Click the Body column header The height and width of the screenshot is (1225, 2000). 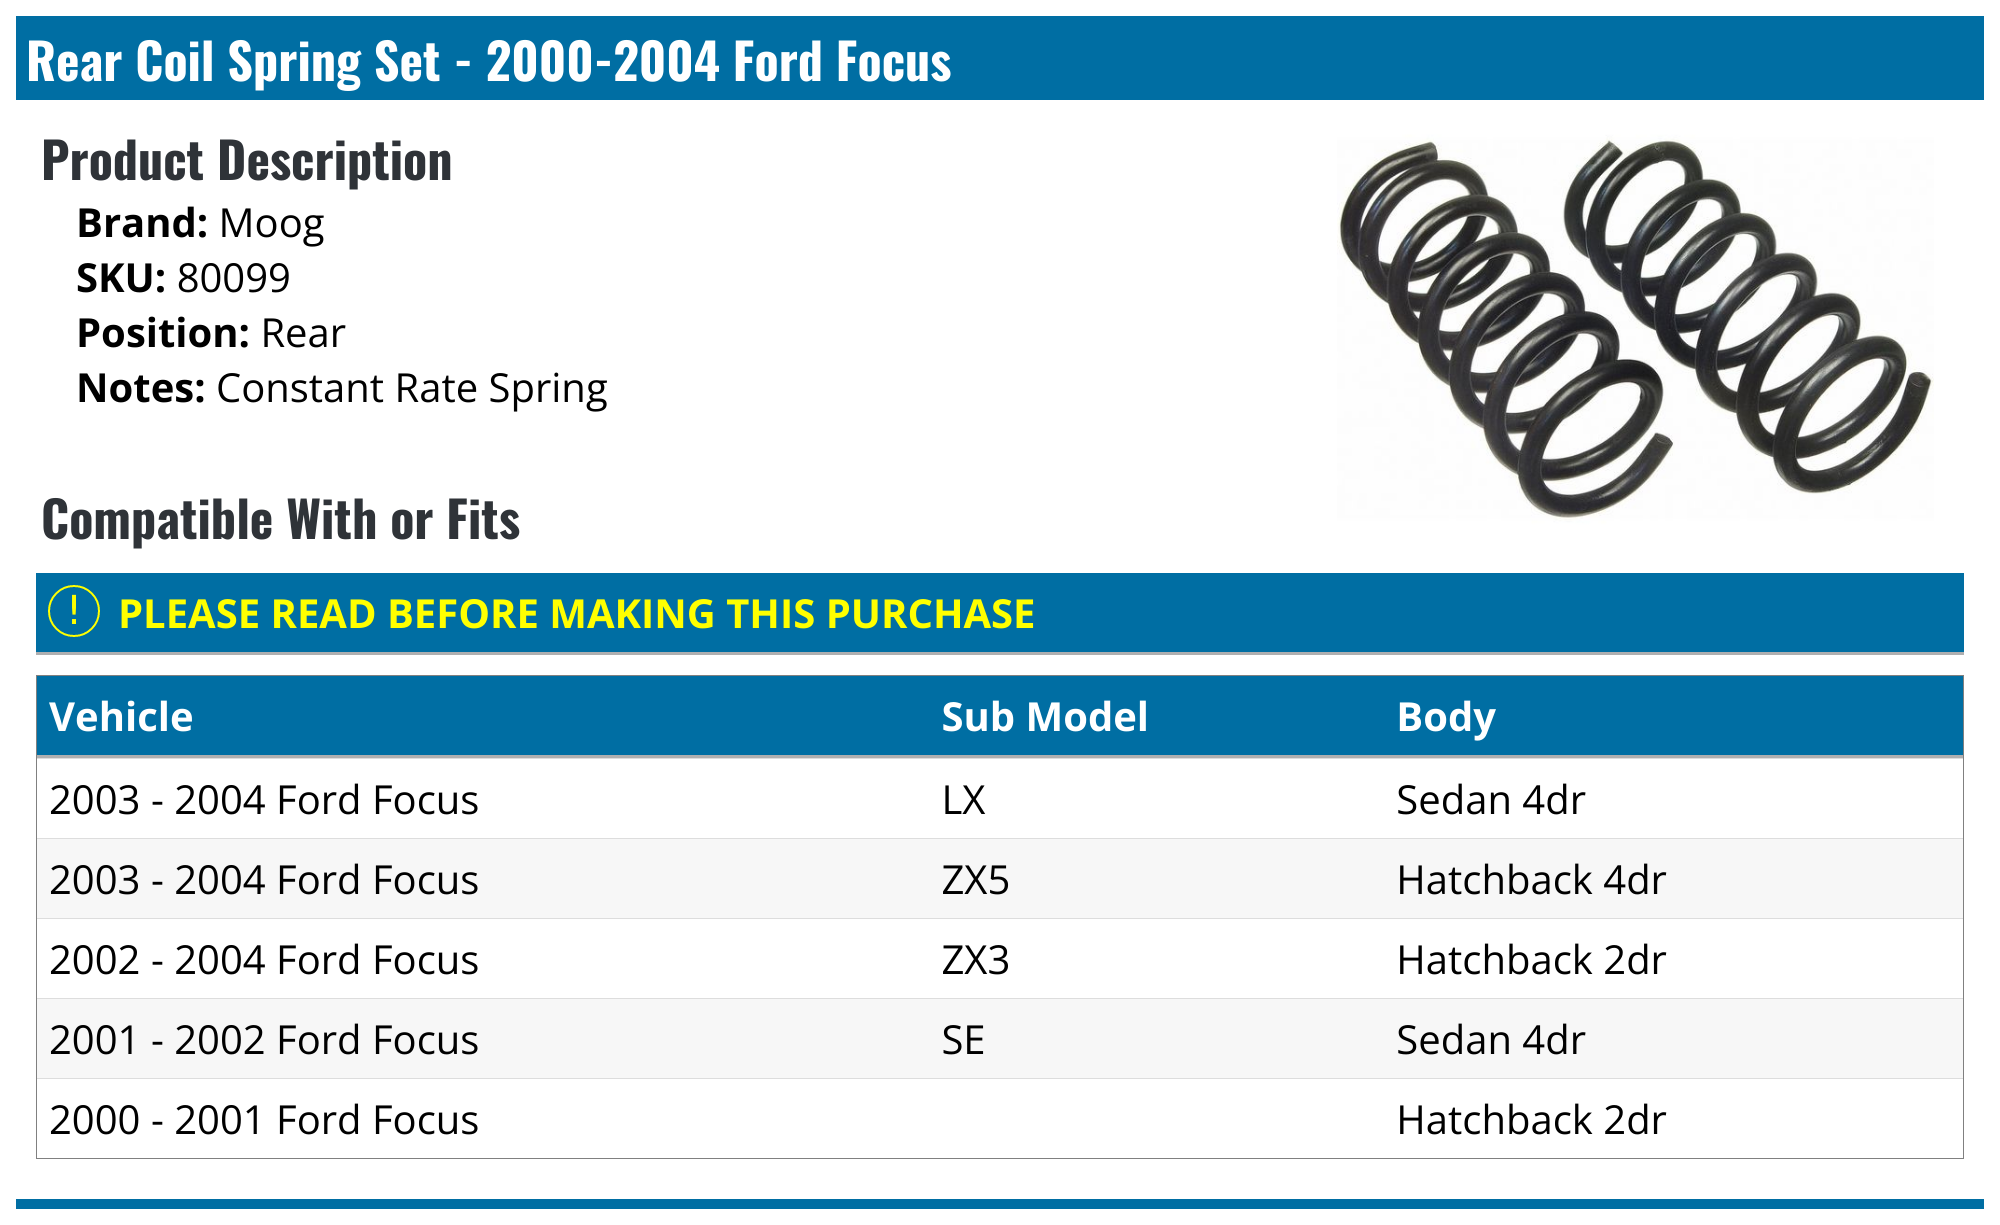(x=1445, y=717)
